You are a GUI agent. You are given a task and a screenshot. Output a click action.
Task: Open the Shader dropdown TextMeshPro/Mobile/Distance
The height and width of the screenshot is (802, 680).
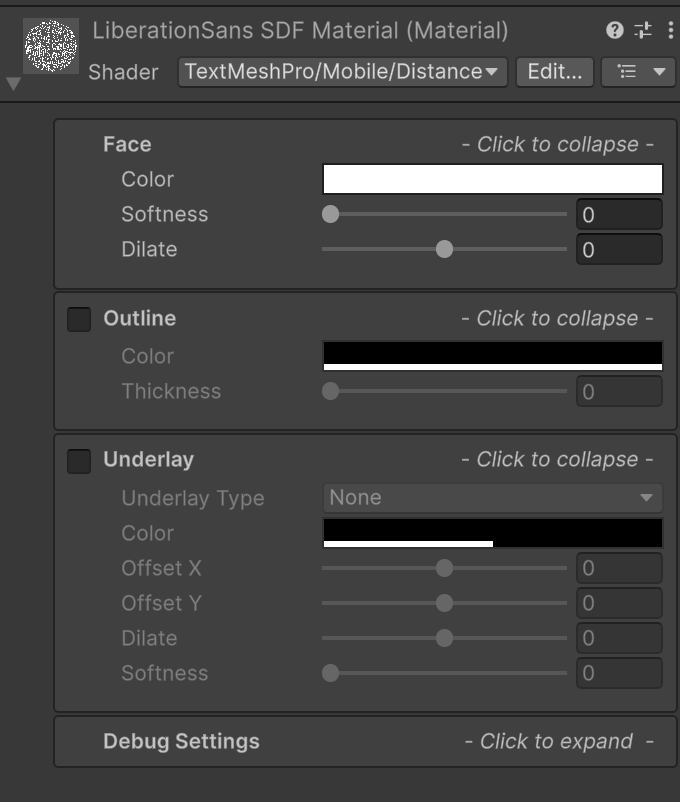click(x=342, y=72)
